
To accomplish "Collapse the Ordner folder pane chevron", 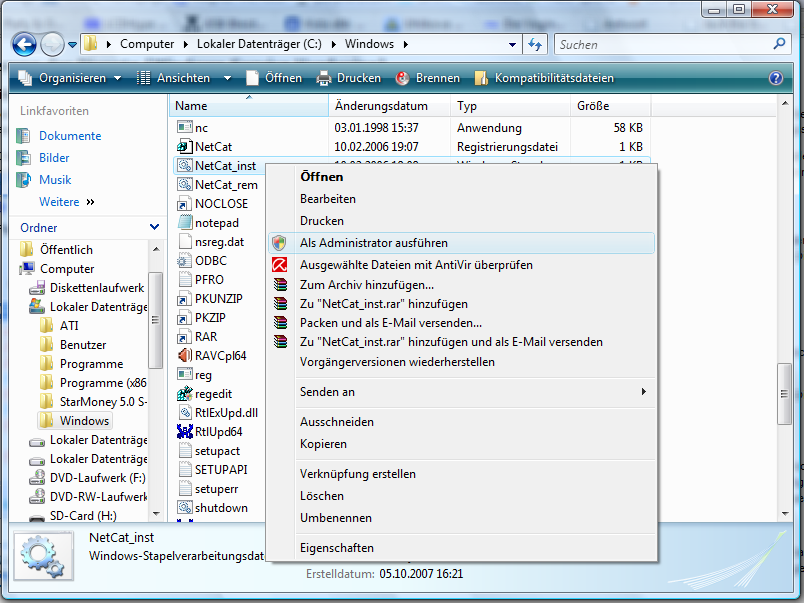I will pos(154,227).
